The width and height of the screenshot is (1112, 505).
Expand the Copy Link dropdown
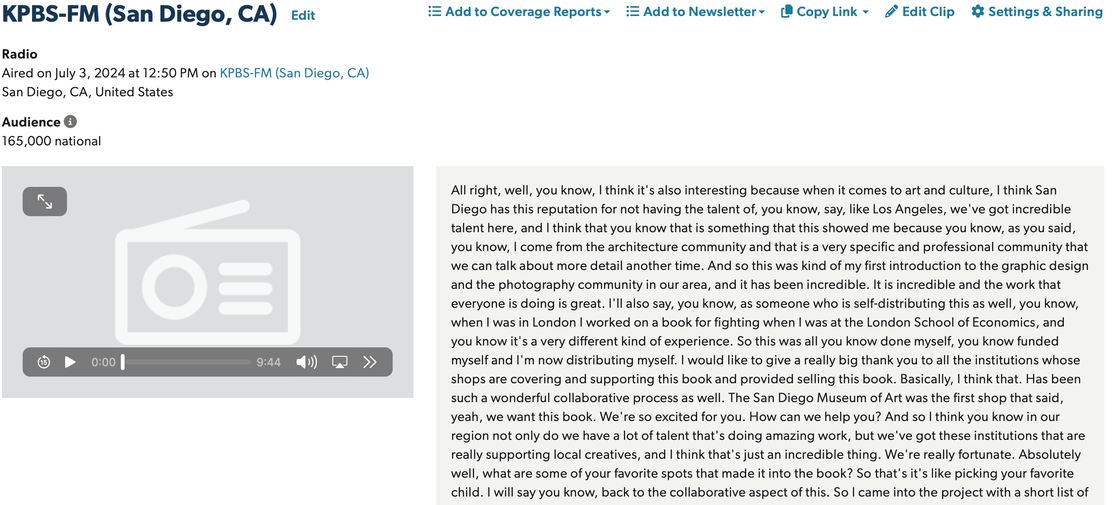pyautogui.click(x=824, y=12)
